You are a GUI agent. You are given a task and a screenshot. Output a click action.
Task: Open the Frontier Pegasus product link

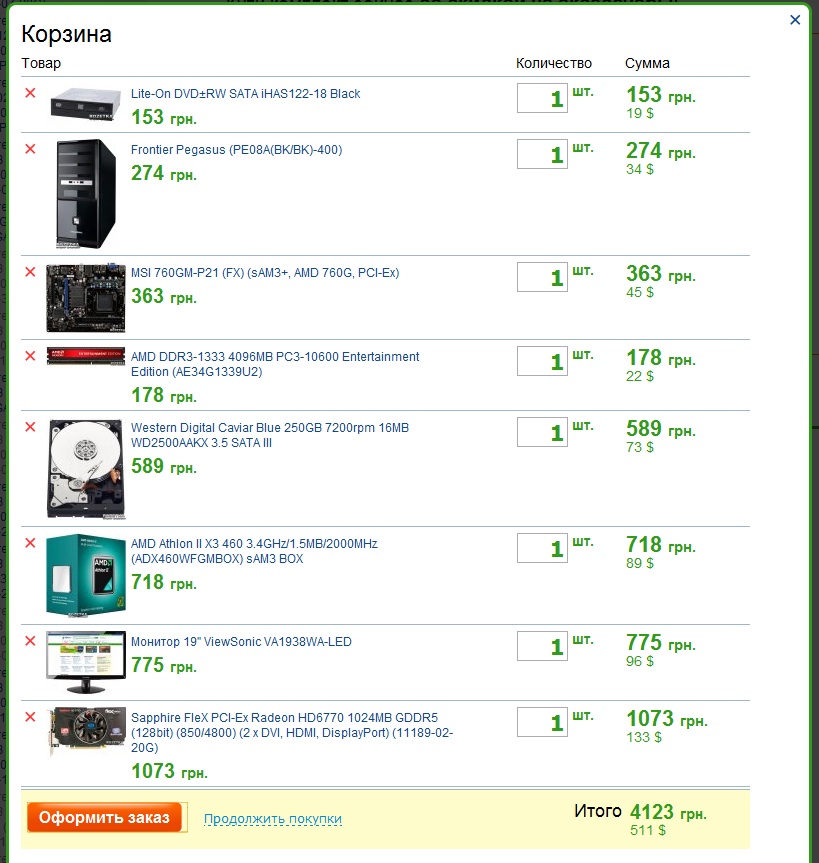[236, 150]
